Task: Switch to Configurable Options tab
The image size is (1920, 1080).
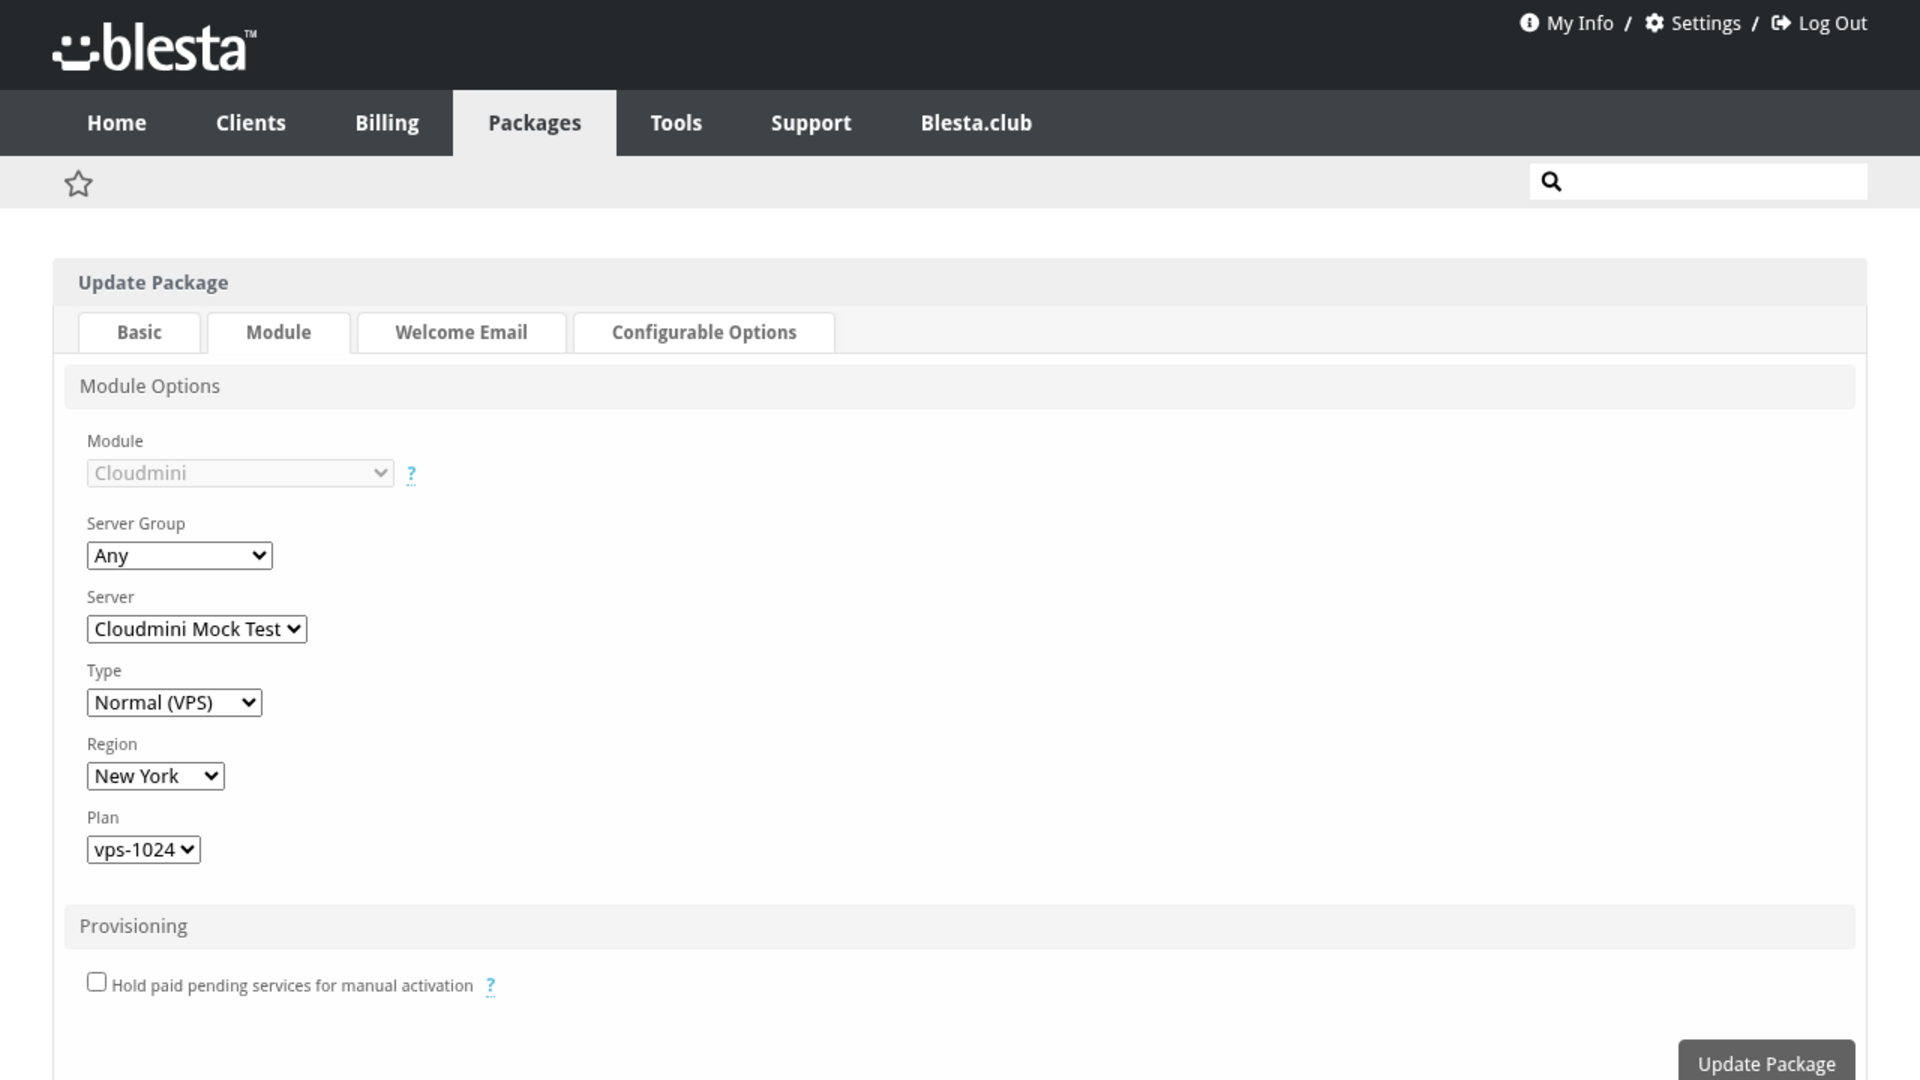Action: [x=704, y=333]
